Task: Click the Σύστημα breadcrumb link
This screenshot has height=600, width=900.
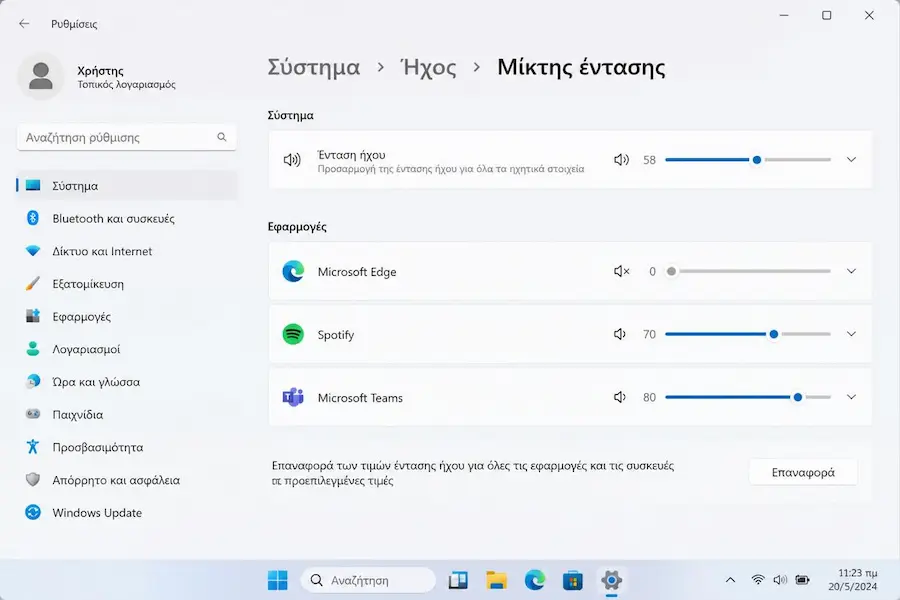Action: pyautogui.click(x=314, y=67)
